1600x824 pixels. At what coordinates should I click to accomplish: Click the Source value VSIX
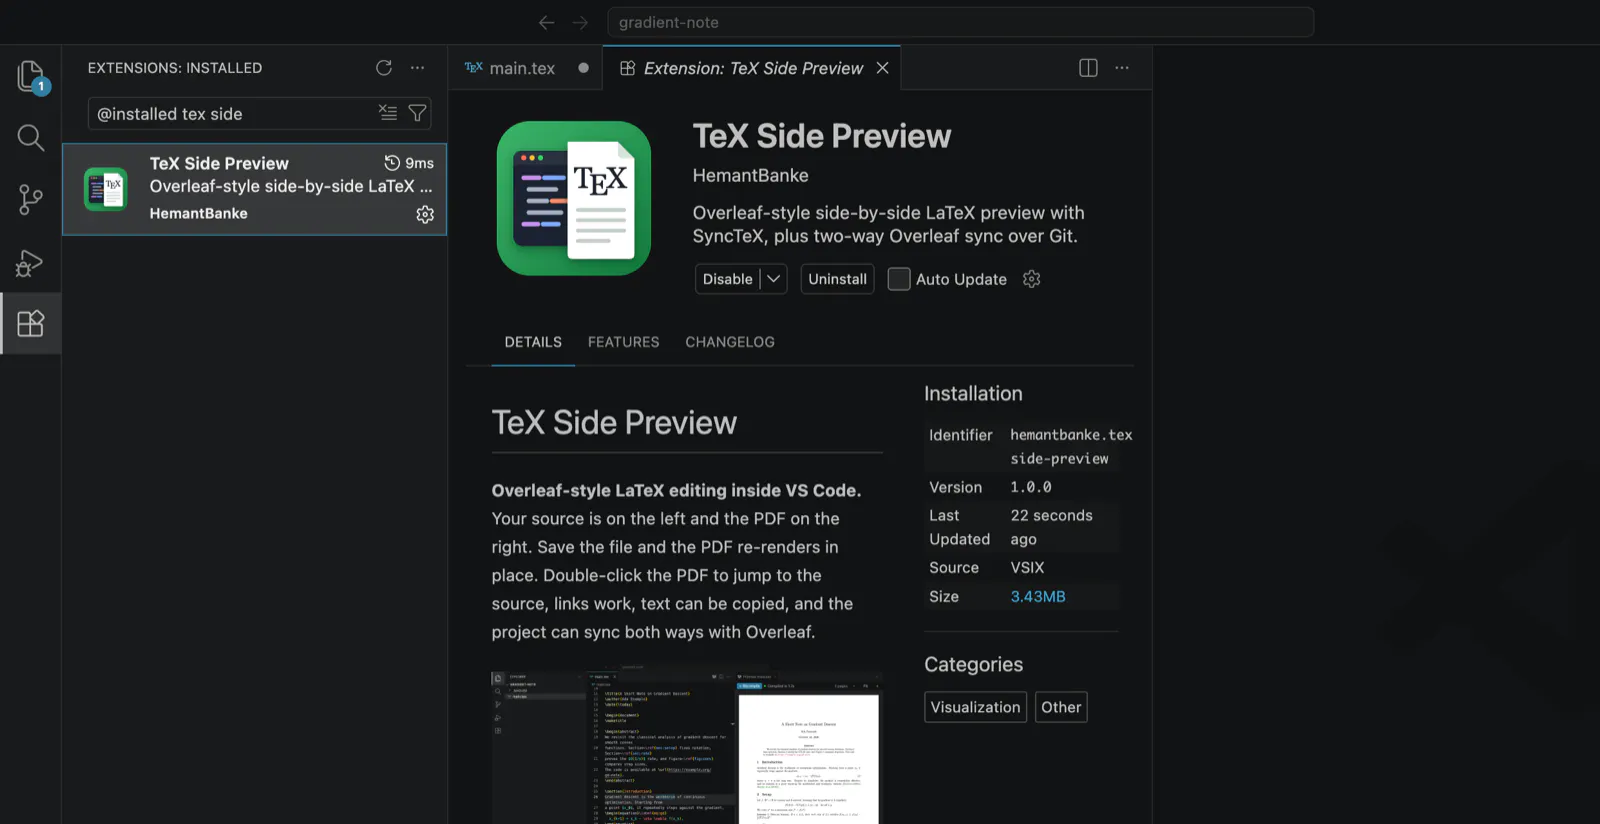1027,567
